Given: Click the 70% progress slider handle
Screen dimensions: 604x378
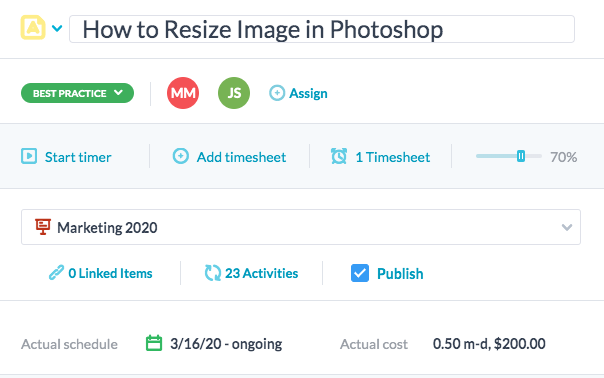Looking at the screenshot, I should pyautogui.click(x=521, y=156).
